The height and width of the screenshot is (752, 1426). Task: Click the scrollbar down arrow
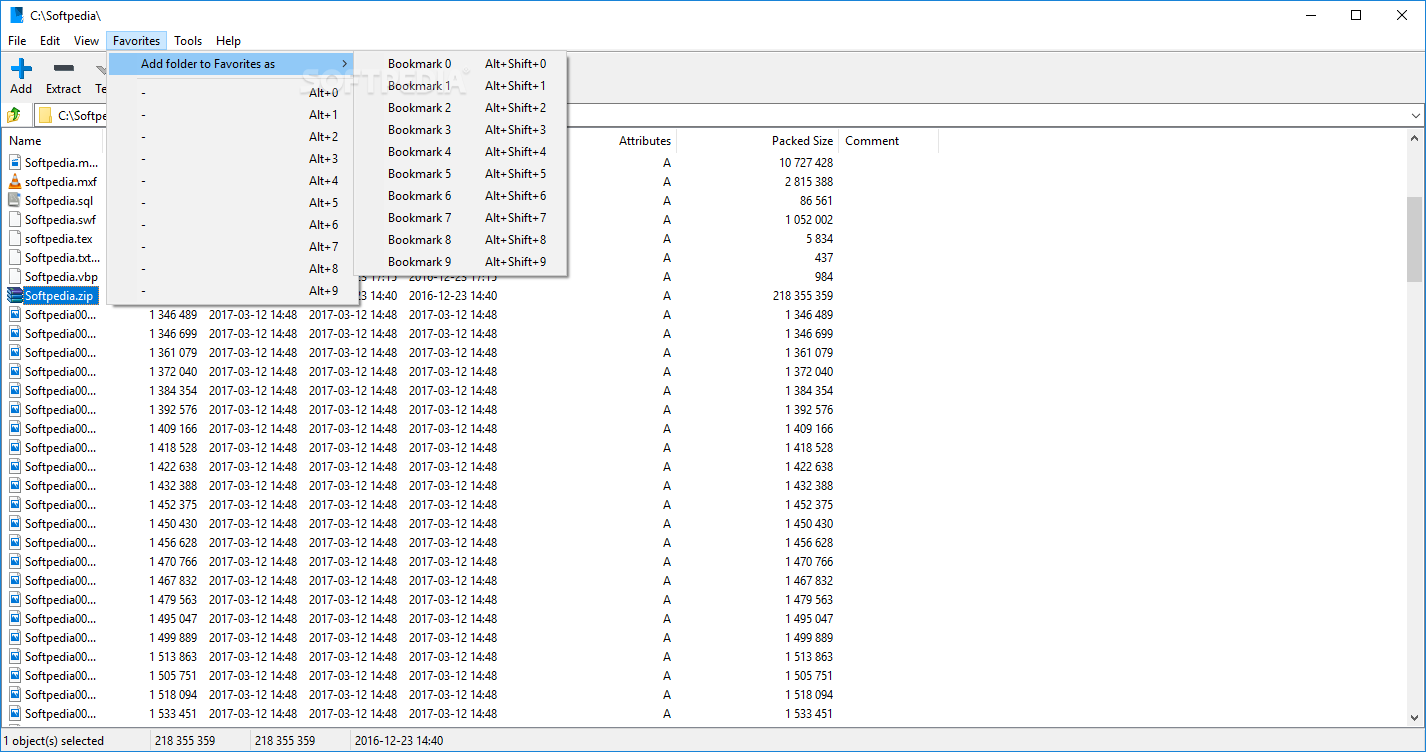point(1414,717)
